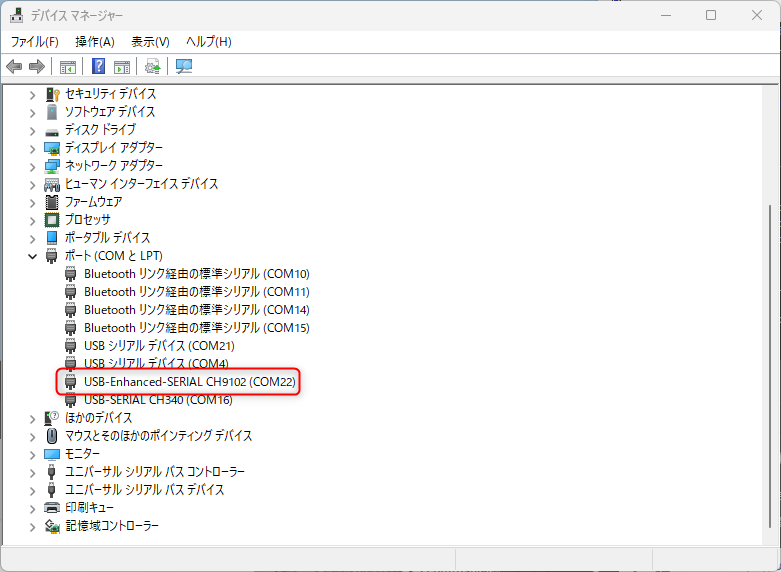Click the ポータブル デバイス icon
The width and height of the screenshot is (781, 572).
click(52, 238)
